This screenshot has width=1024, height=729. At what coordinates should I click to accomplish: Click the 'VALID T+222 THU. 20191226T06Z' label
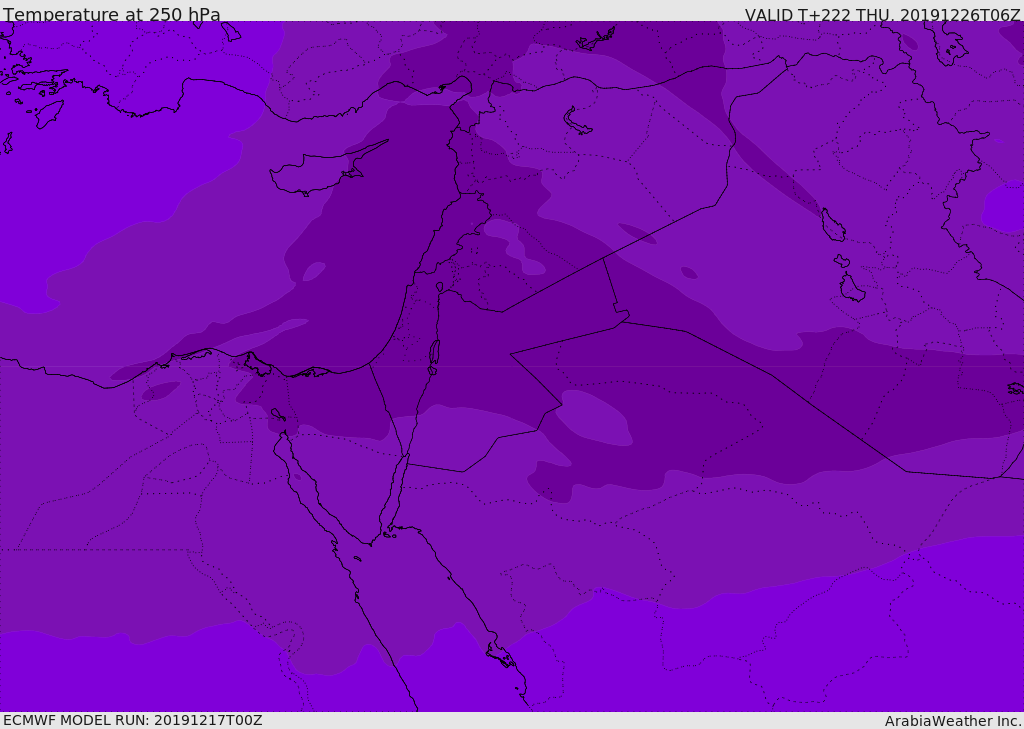point(882,15)
